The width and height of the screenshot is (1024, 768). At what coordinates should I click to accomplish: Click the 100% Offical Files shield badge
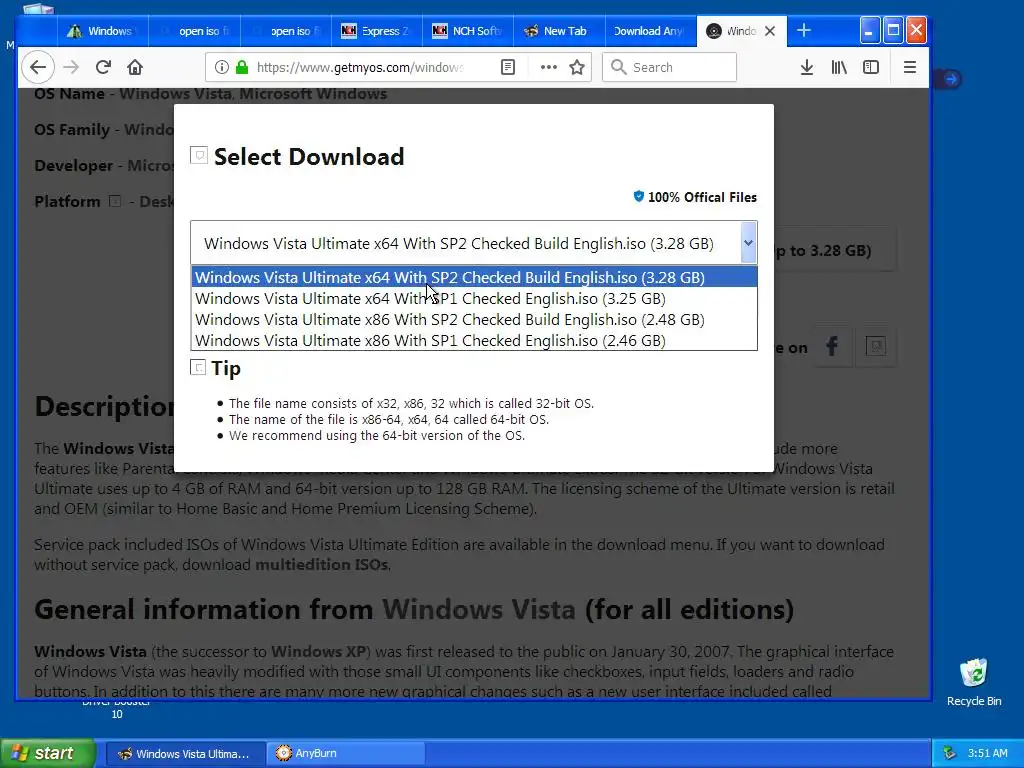click(695, 197)
